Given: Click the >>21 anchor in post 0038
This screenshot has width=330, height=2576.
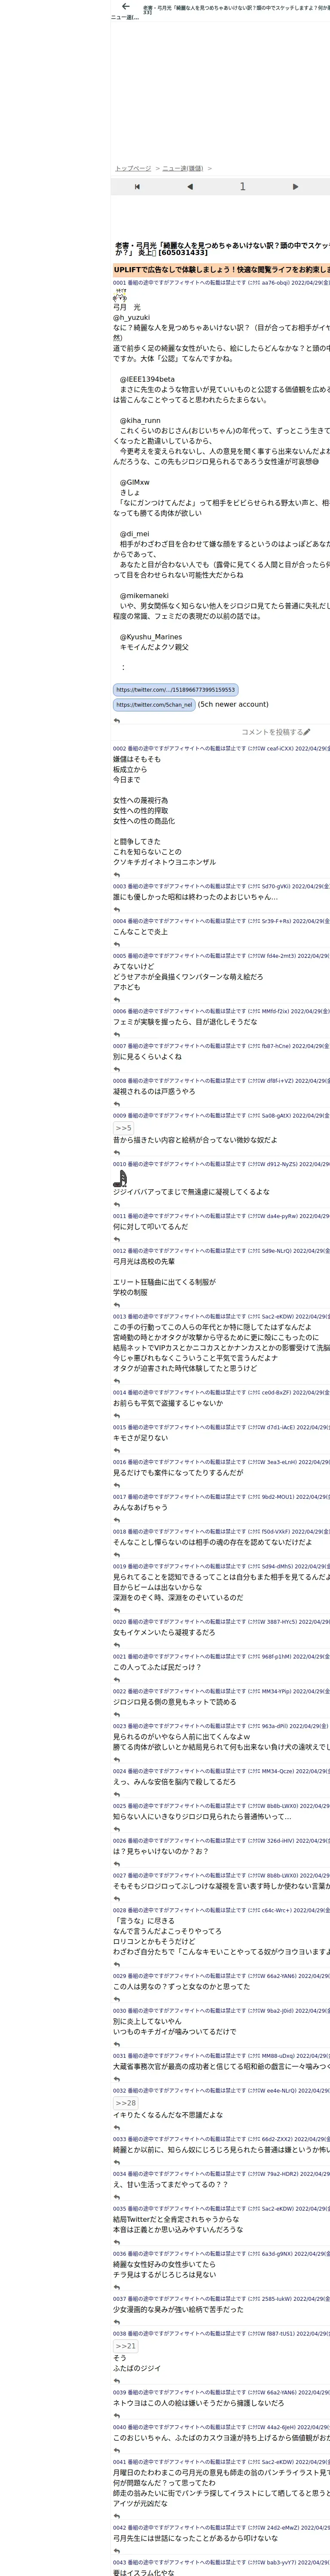Looking at the screenshot, I should 126,2346.
